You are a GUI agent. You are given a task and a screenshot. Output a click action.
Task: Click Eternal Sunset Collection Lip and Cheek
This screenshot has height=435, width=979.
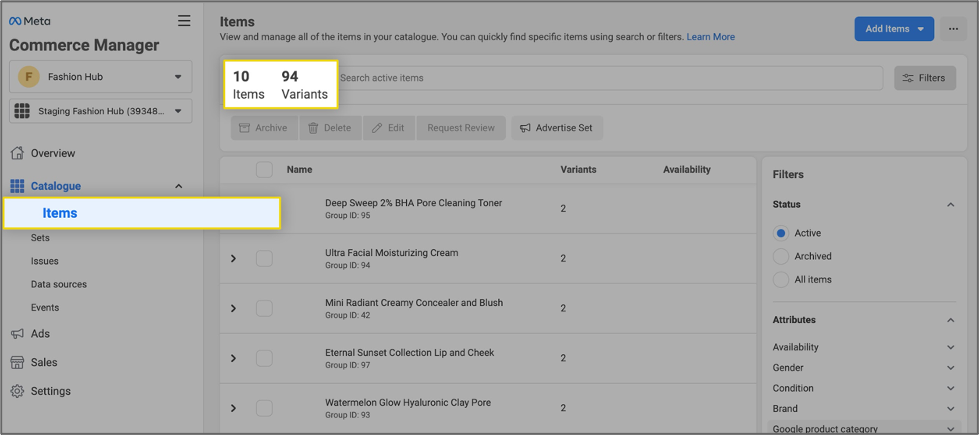click(x=410, y=353)
